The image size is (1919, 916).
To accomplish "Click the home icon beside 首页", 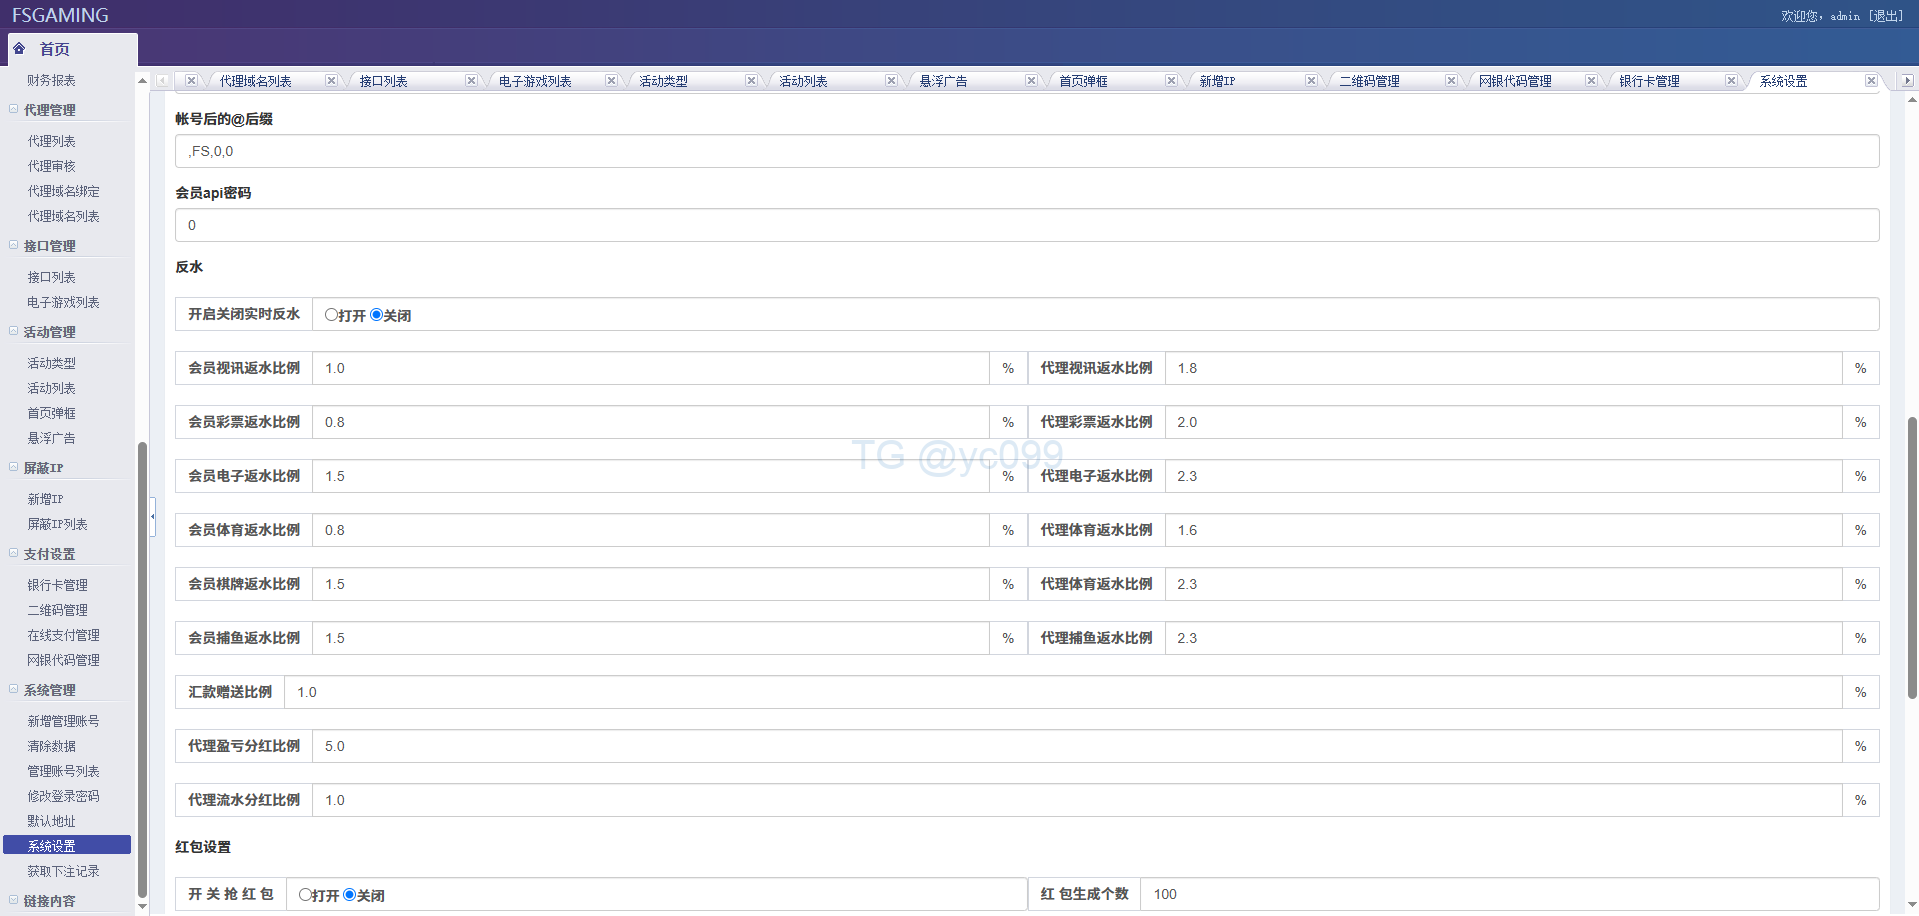I will click(x=19, y=48).
